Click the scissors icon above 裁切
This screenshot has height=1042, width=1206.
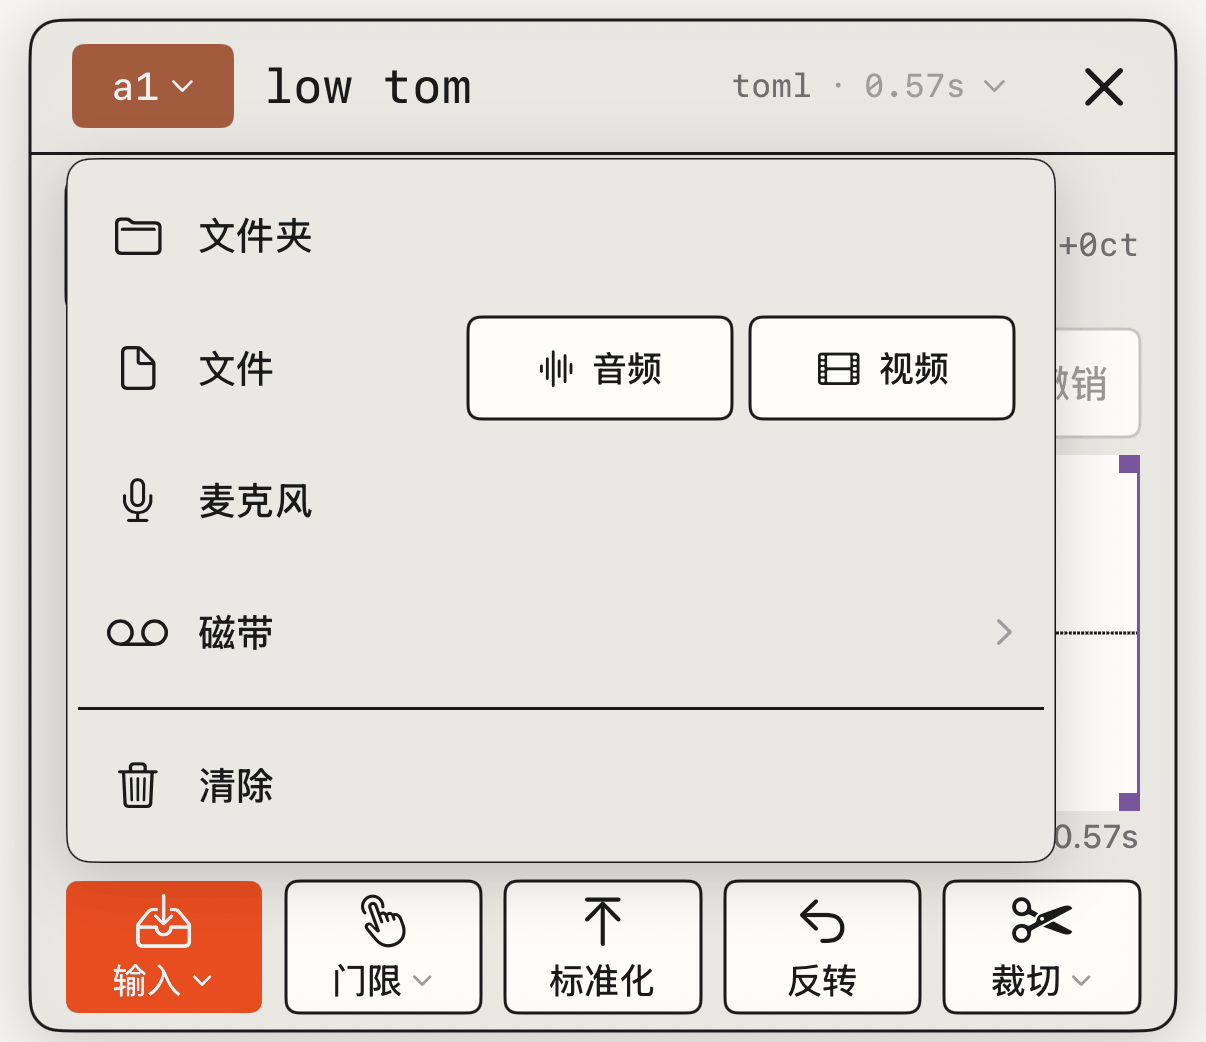(1041, 920)
